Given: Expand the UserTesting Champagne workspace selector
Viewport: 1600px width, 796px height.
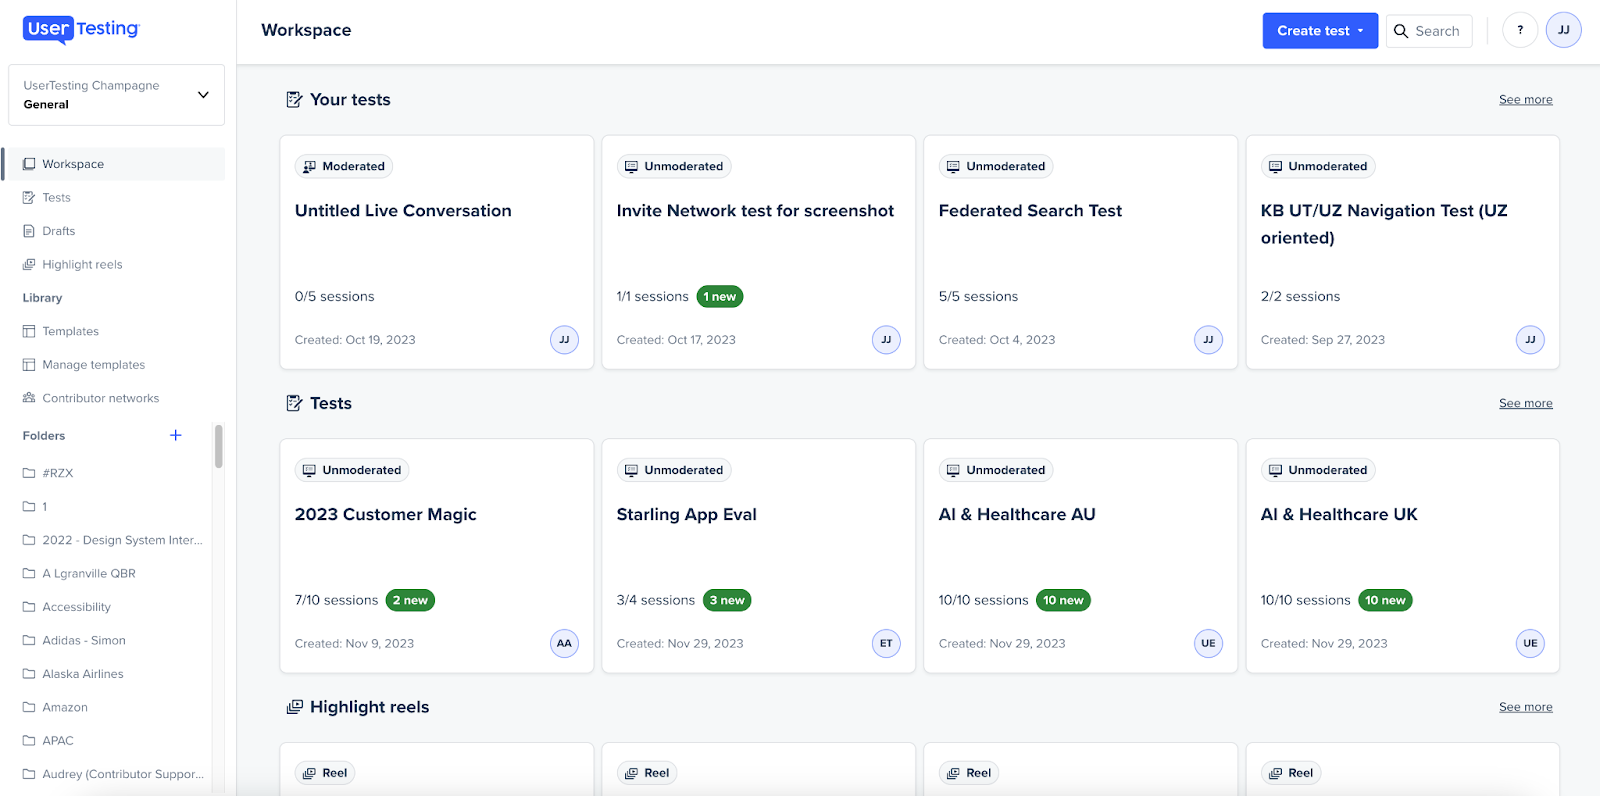Looking at the screenshot, I should click(x=116, y=95).
